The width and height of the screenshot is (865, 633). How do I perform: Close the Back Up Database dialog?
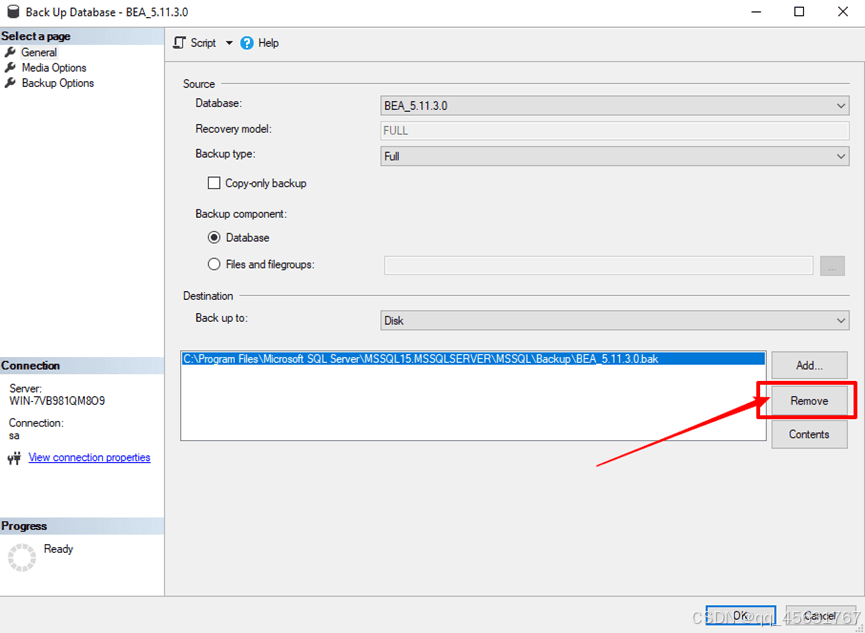842,12
